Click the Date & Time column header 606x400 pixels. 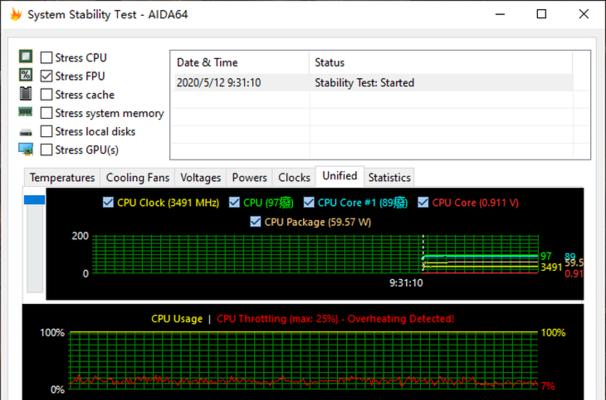(240, 63)
